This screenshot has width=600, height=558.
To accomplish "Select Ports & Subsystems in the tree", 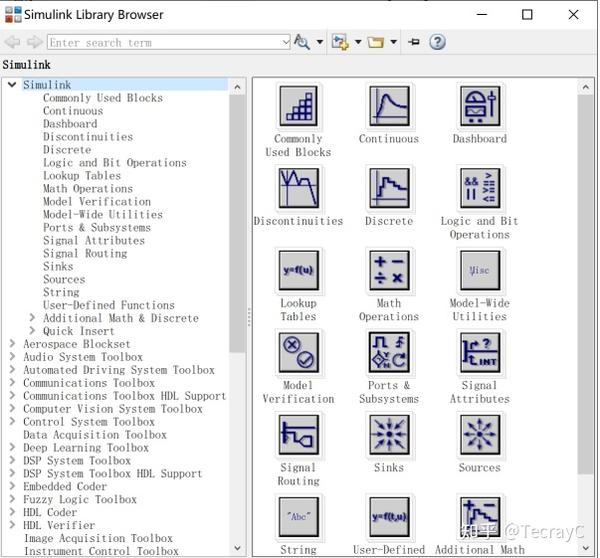I will pos(97,227).
